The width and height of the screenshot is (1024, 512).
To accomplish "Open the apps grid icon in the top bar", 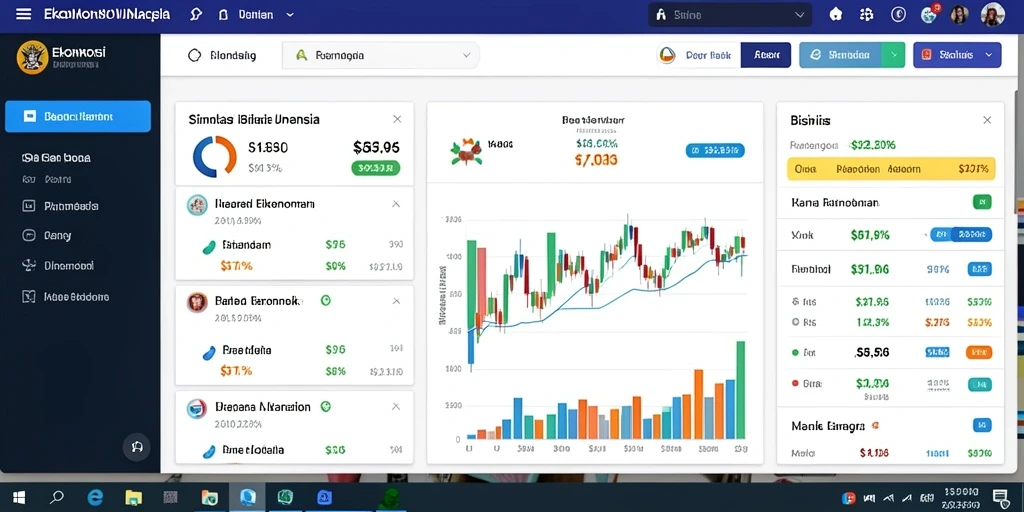I will click(867, 14).
